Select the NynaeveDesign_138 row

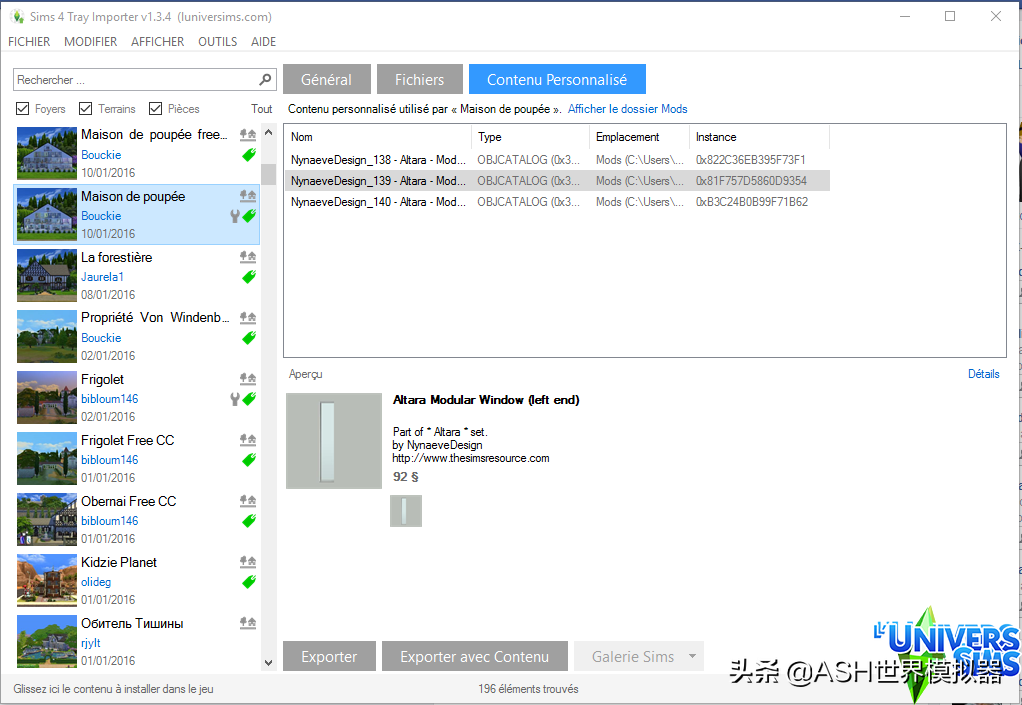coord(557,160)
